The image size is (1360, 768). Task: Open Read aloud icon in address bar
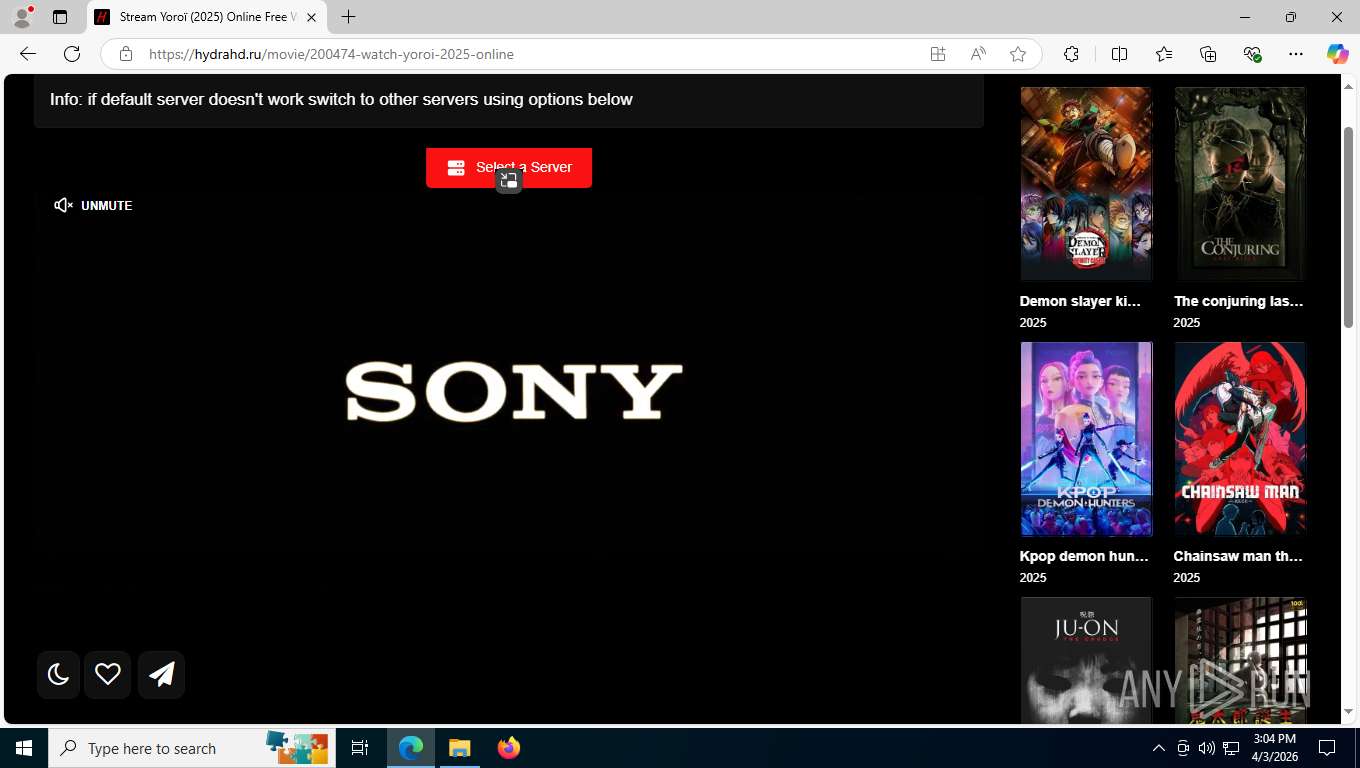[978, 54]
